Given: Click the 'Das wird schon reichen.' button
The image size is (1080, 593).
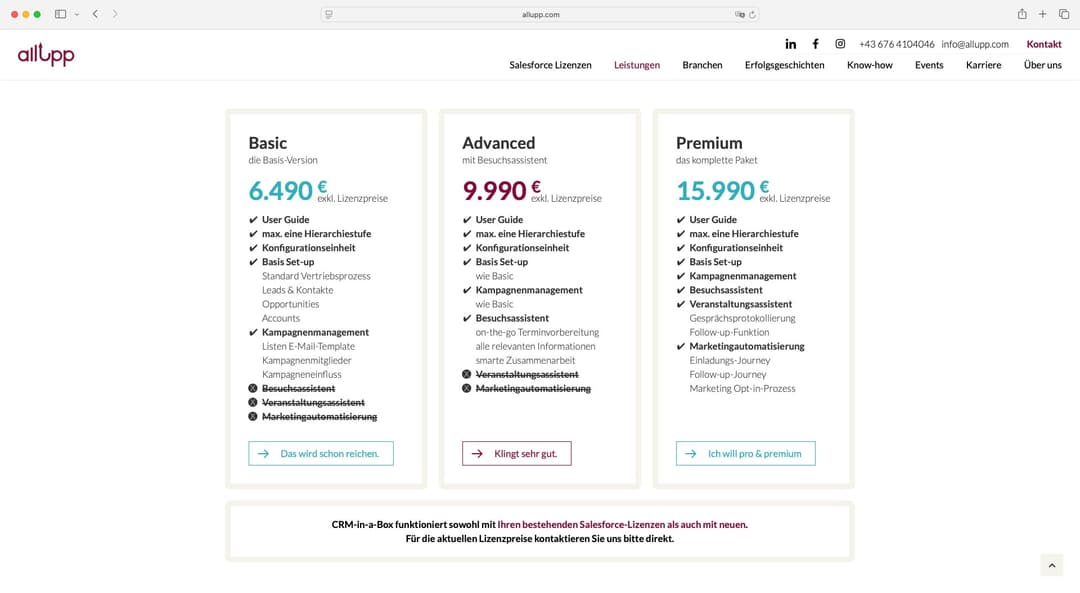Looking at the screenshot, I should (321, 453).
